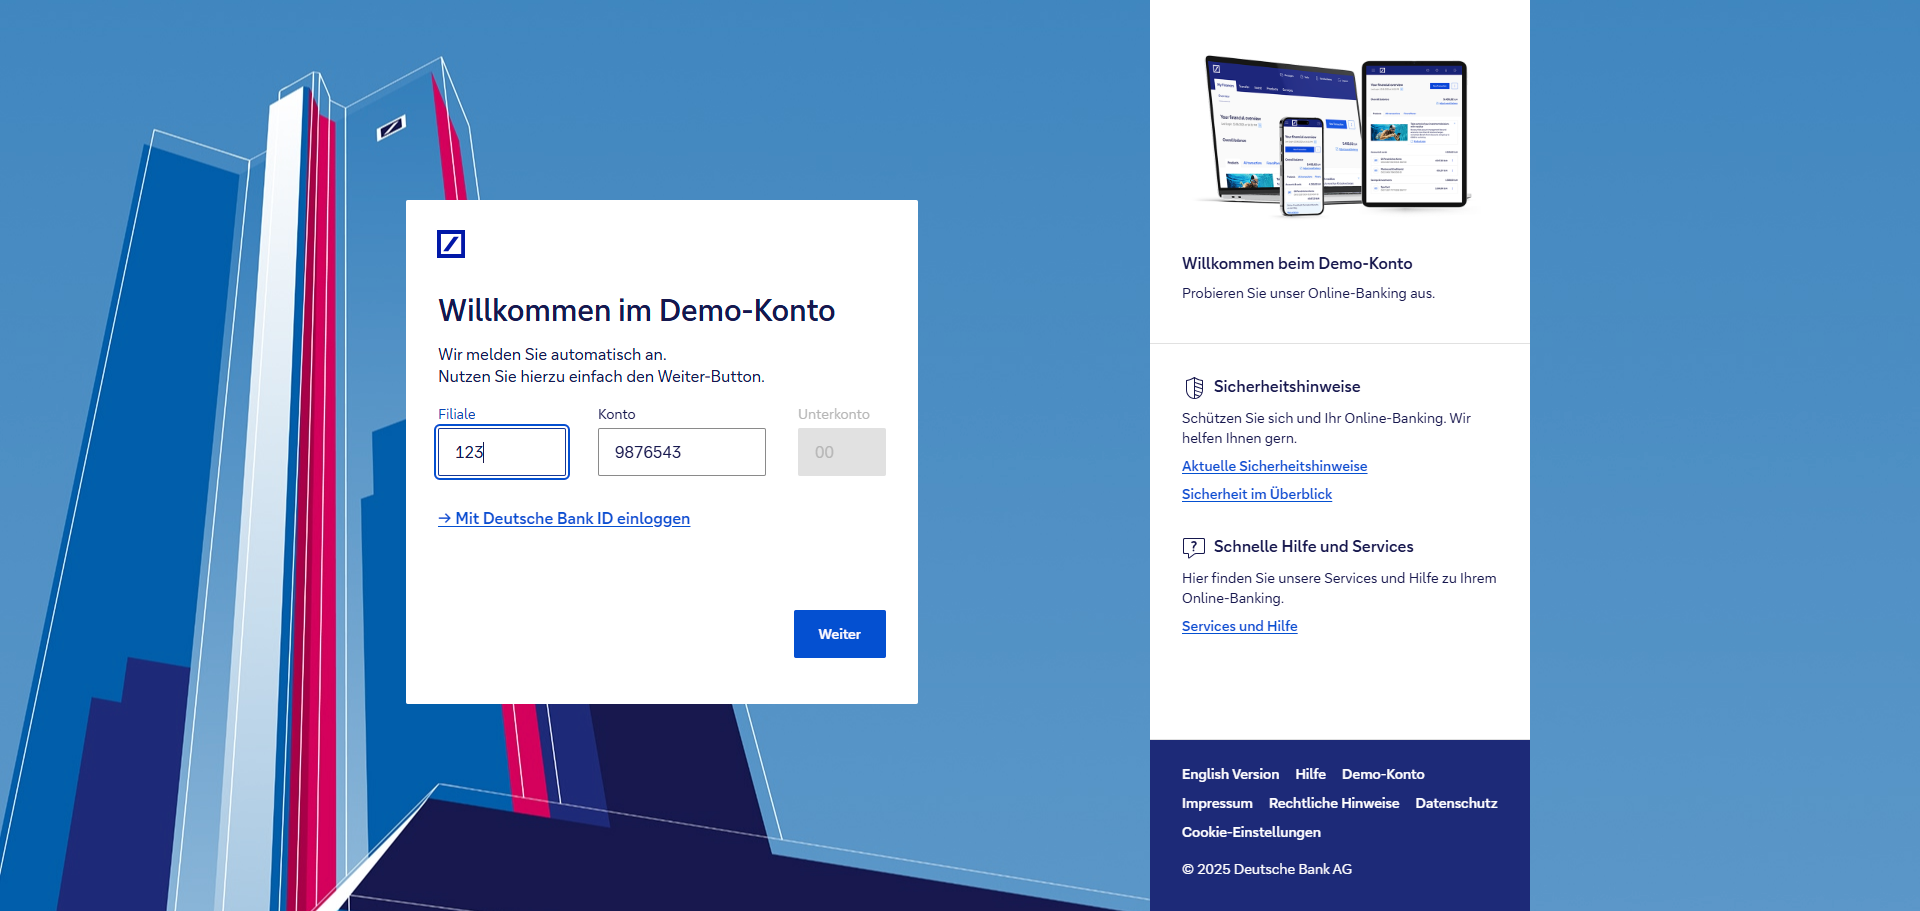The height and width of the screenshot is (911, 1920).
Task: Click the Konto field label
Action: point(617,414)
